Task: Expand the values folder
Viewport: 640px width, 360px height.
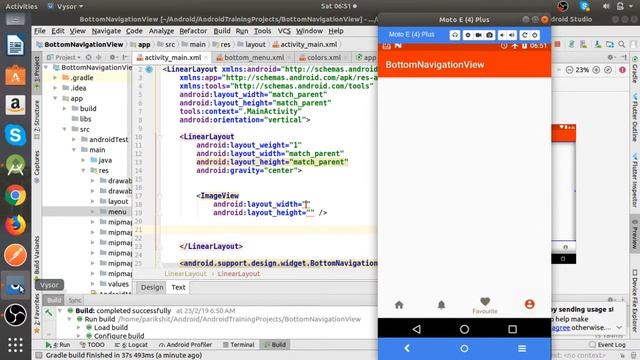Action: pyautogui.click(x=93, y=284)
